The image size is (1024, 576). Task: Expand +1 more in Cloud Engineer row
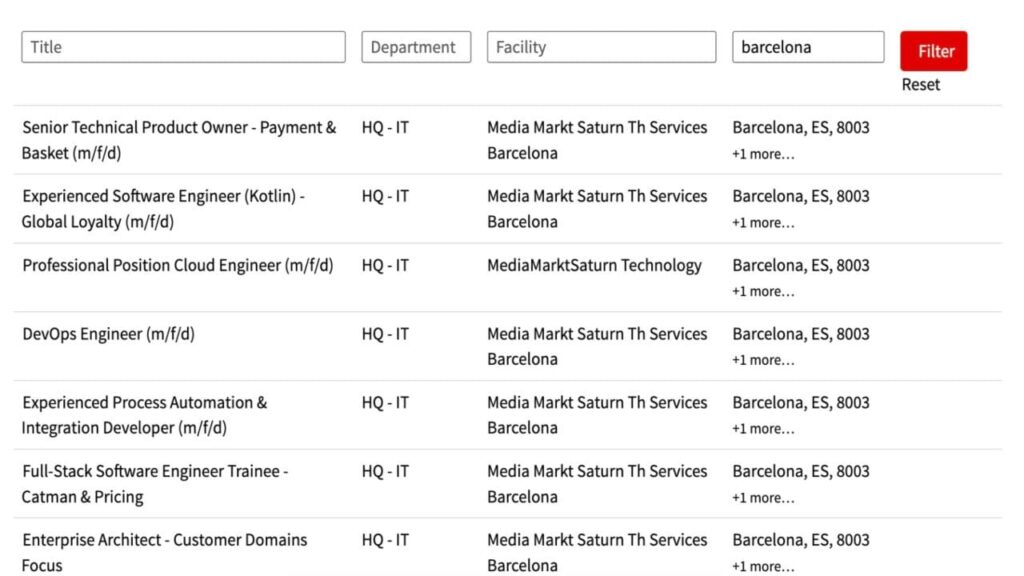[763, 291]
